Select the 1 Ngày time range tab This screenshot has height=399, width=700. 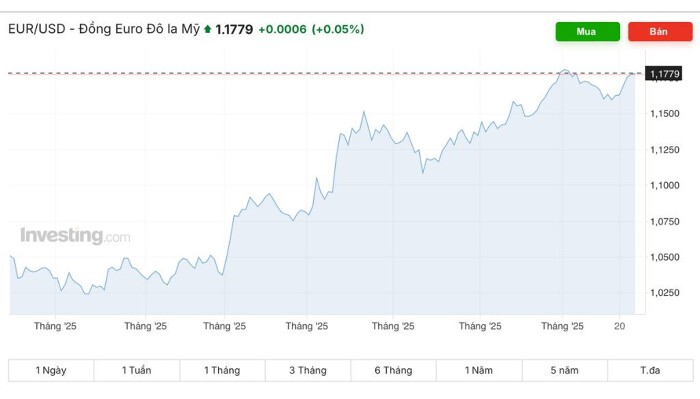click(51, 370)
